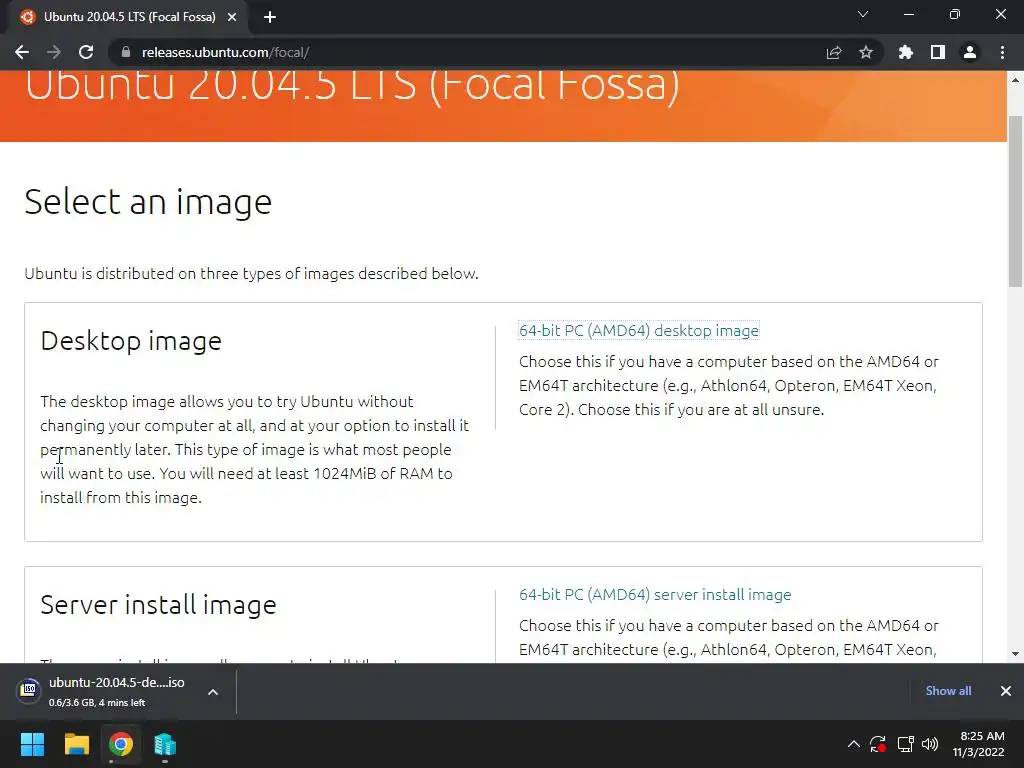Click the scrollbar down arrow
Viewport: 1024px width, 768px height.
pyautogui.click(x=1016, y=654)
